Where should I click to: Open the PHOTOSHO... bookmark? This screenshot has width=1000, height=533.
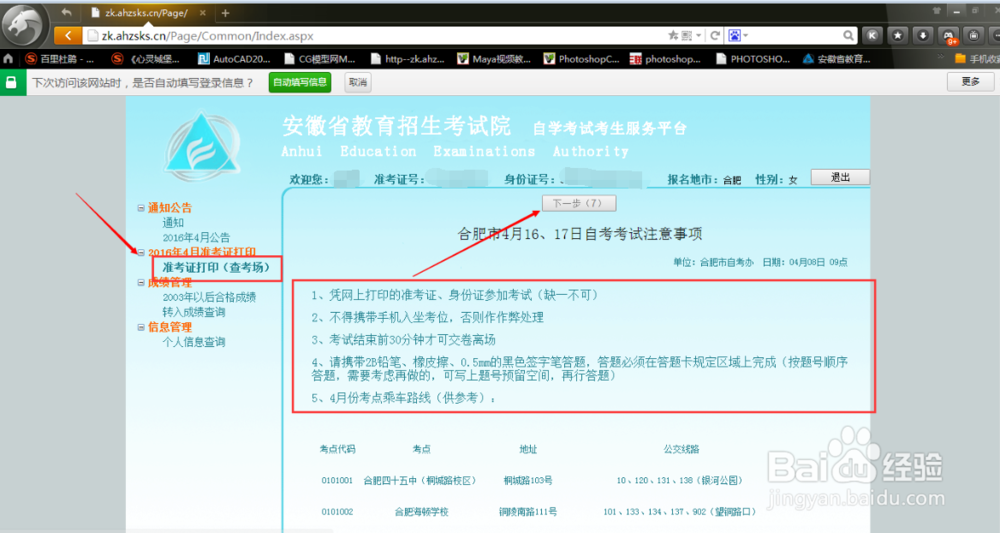(753, 59)
